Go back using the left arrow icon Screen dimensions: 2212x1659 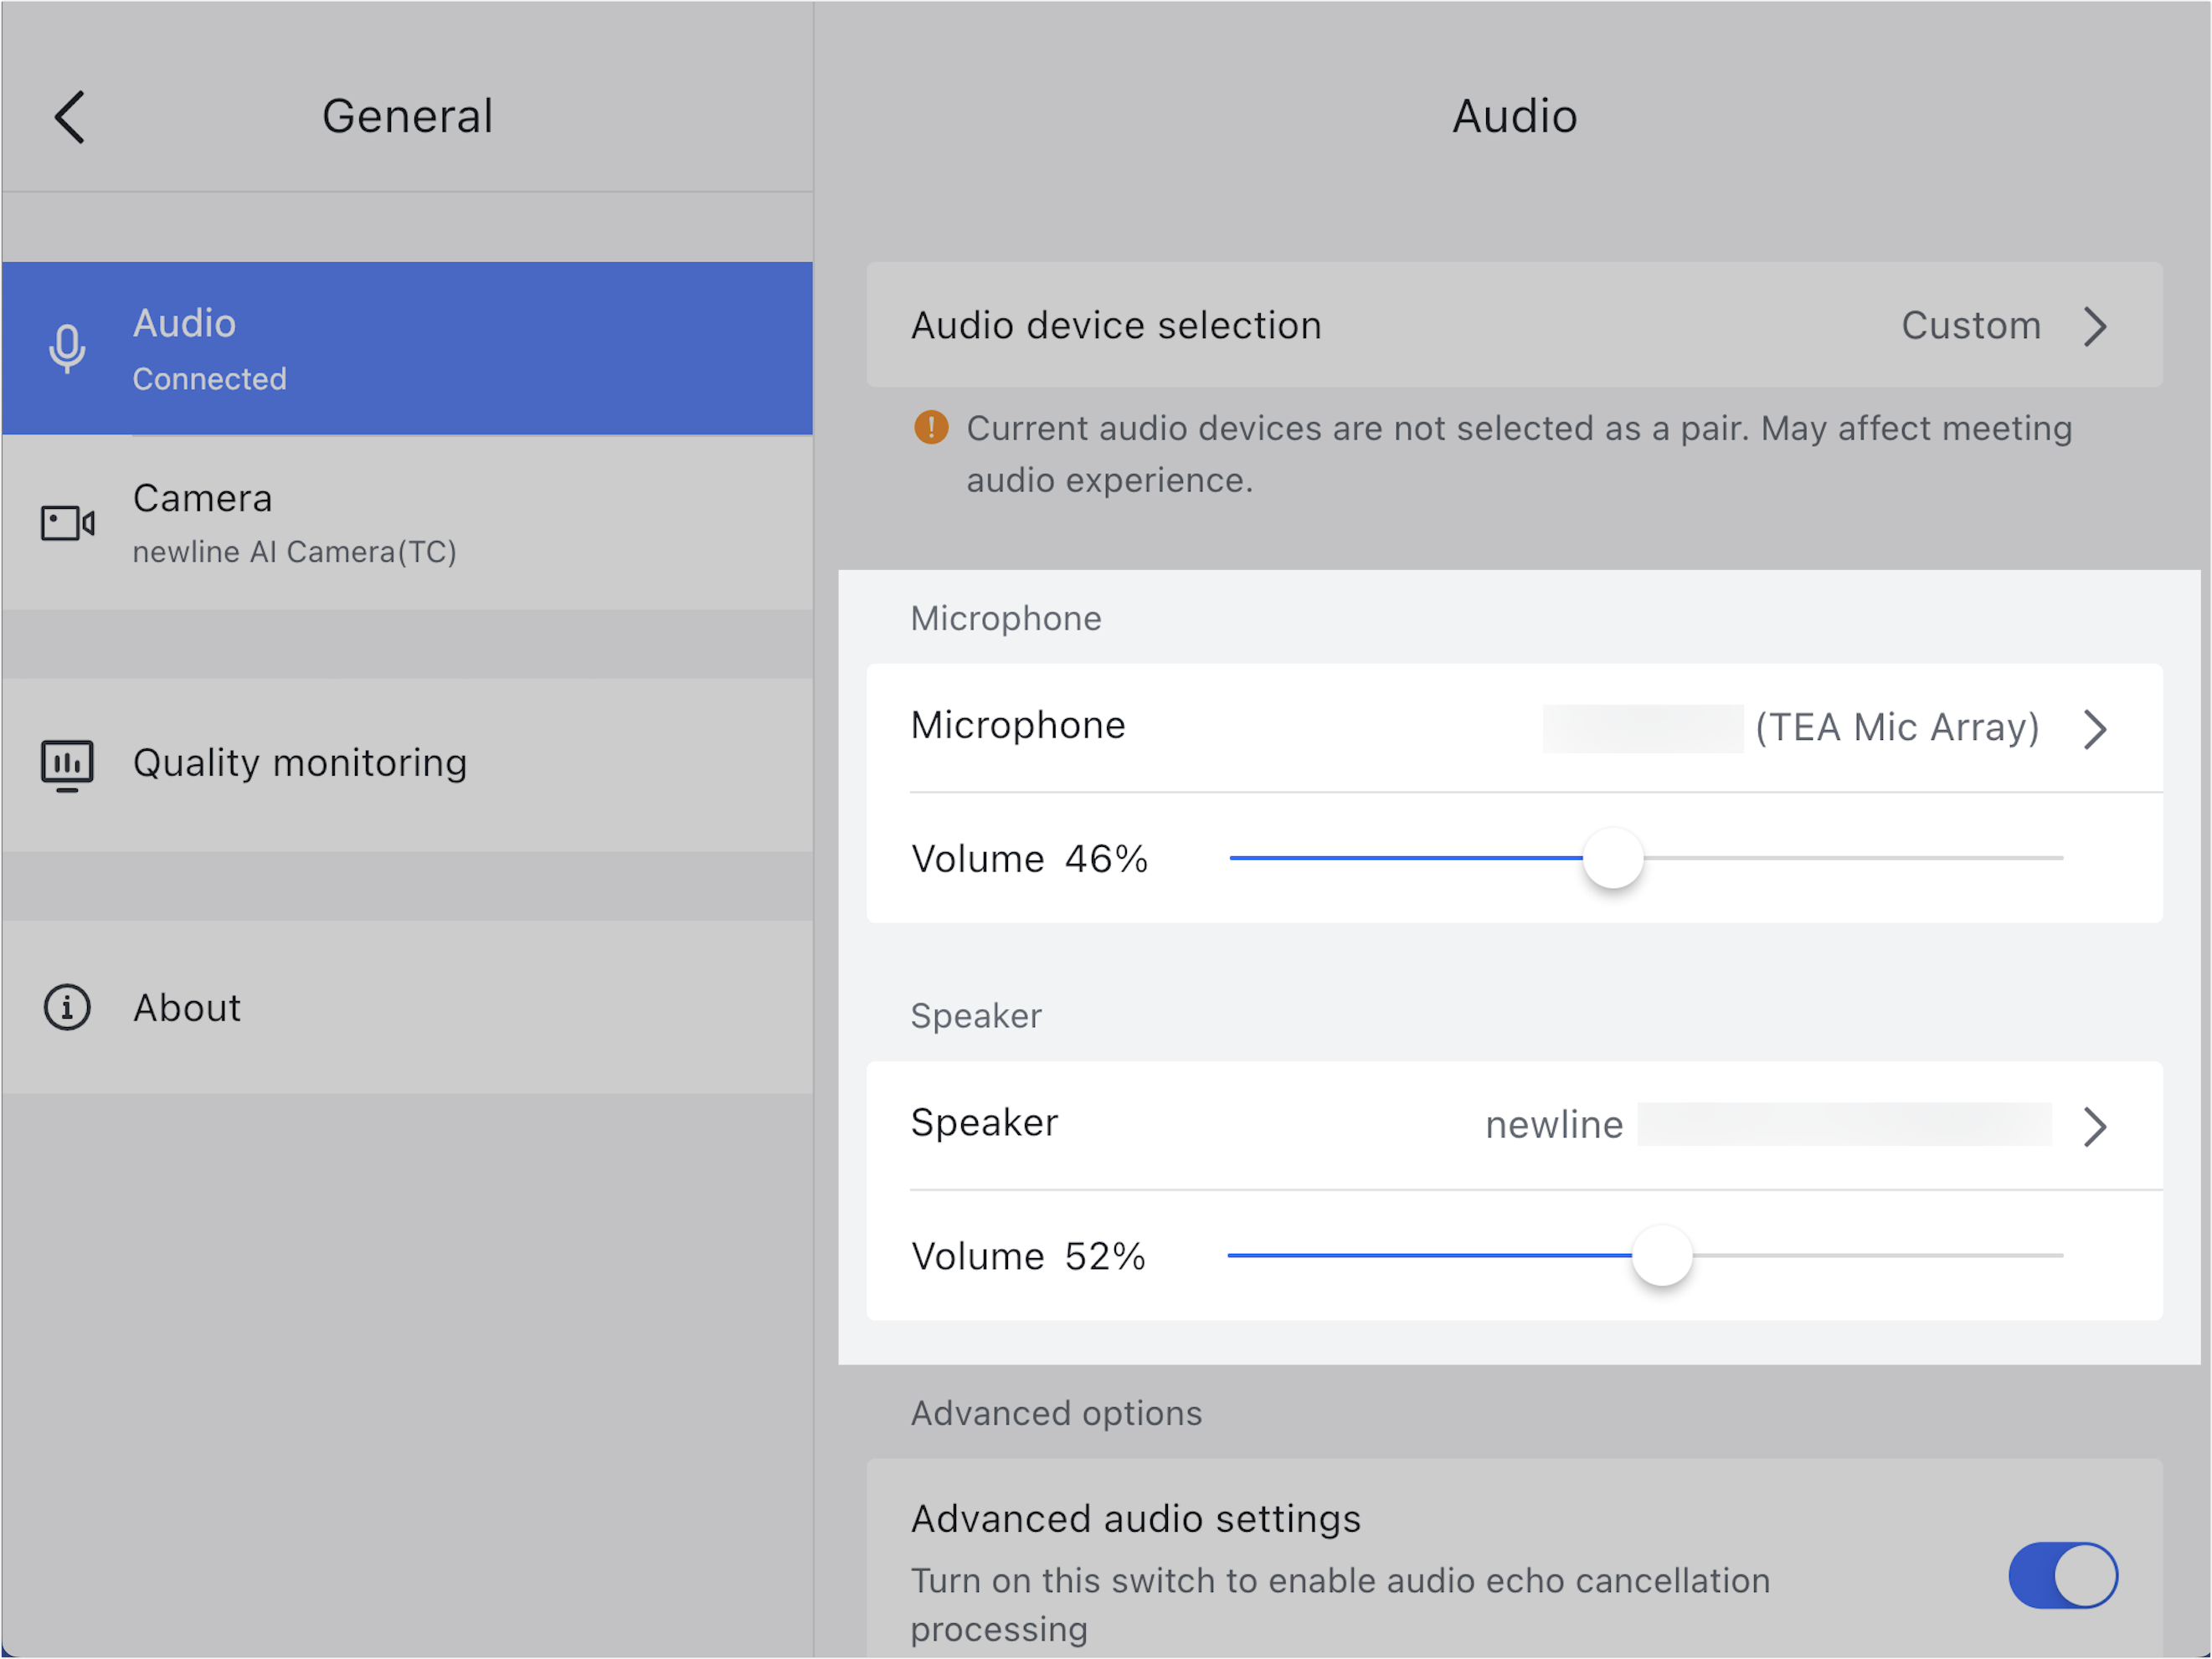[x=69, y=117]
